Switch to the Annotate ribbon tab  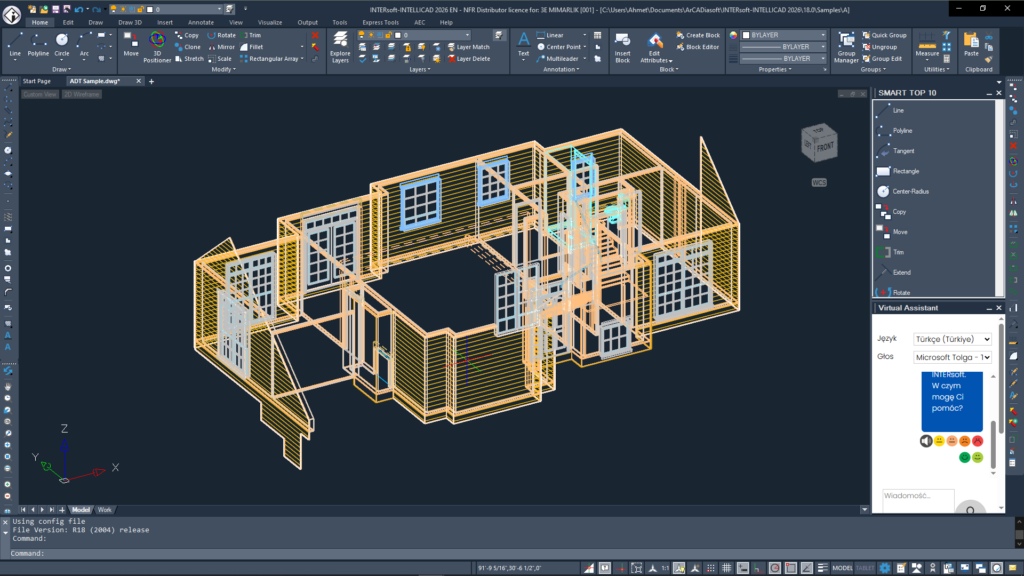click(201, 22)
